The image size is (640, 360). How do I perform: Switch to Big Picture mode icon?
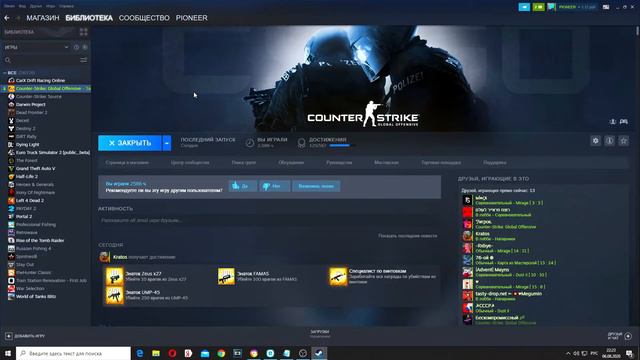tap(606, 7)
